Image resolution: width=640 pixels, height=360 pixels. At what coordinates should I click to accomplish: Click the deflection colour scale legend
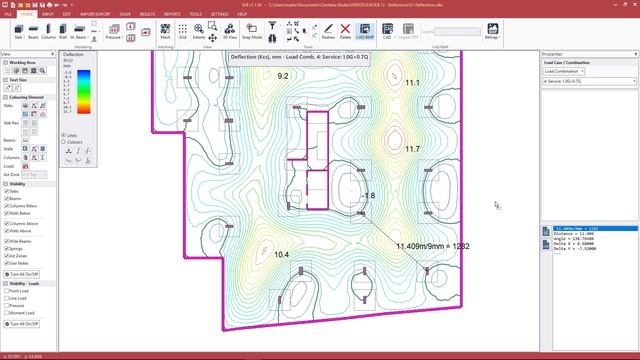pyautogui.click(x=84, y=92)
